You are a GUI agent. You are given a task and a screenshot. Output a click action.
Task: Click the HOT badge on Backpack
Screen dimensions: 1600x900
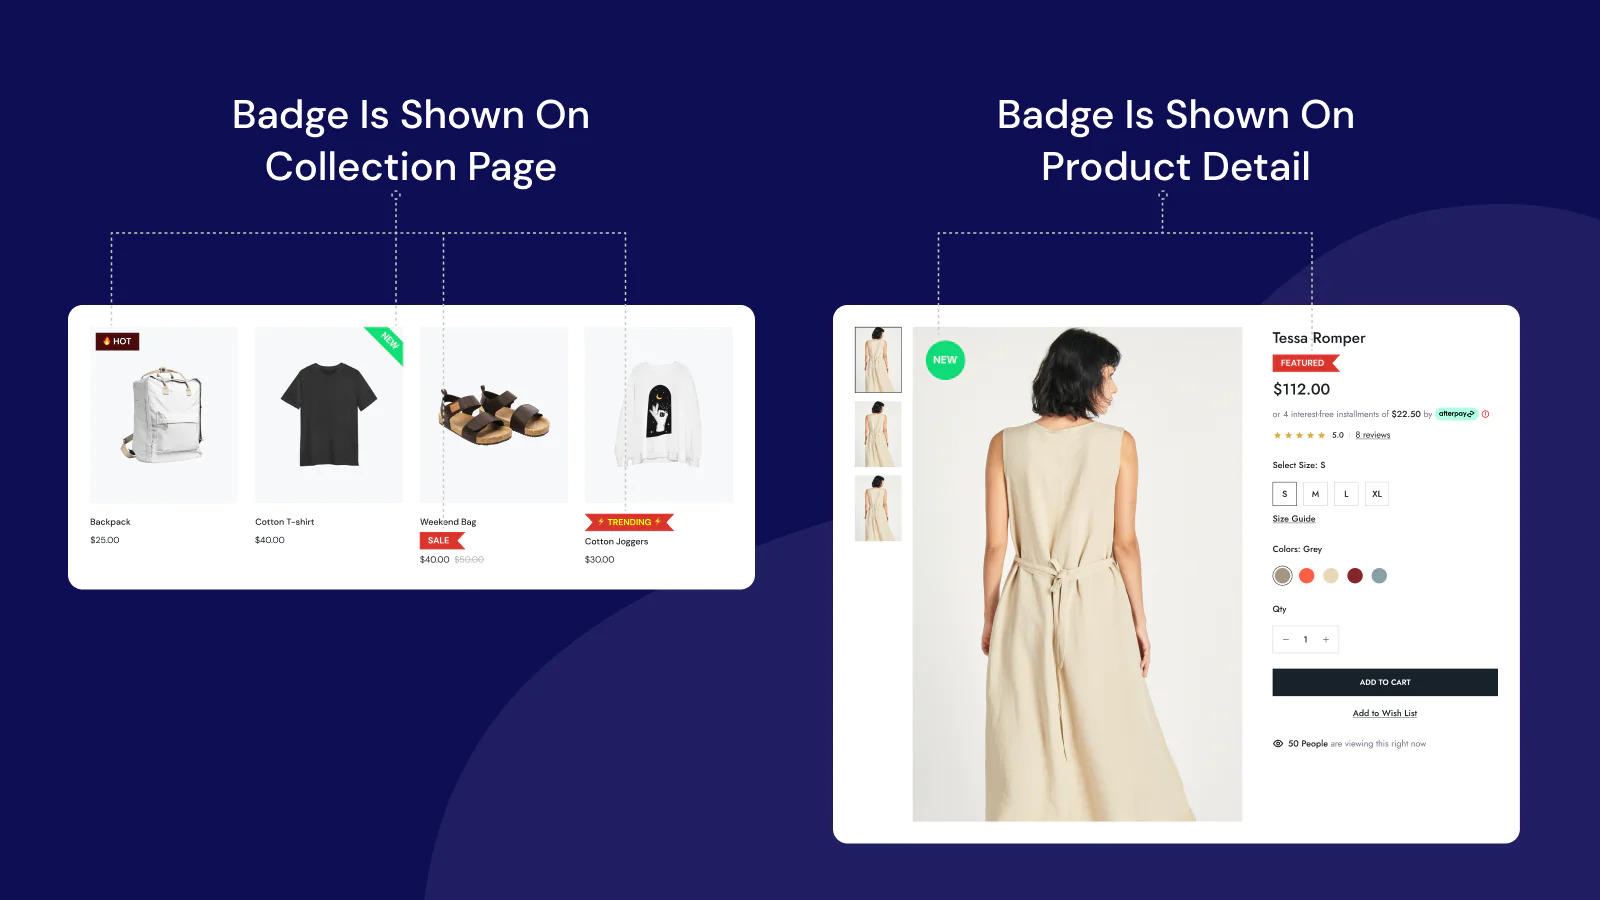(117, 341)
